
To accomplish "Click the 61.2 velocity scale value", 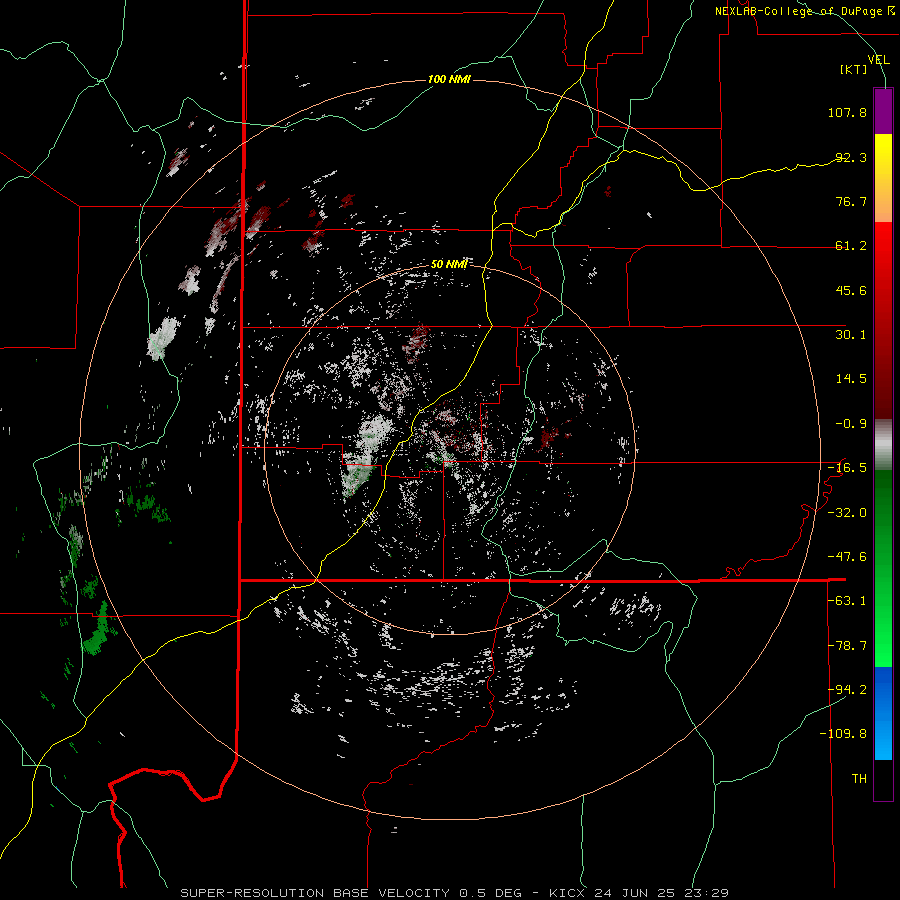I will pos(851,246).
